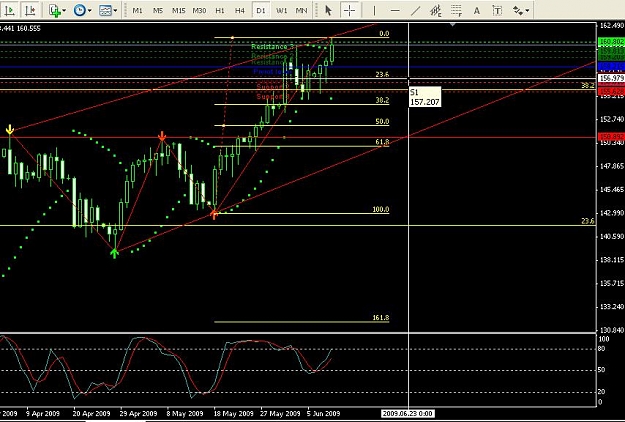625x422 pixels.
Task: Toggle Chart Shift icon
Action: pos(30,10)
